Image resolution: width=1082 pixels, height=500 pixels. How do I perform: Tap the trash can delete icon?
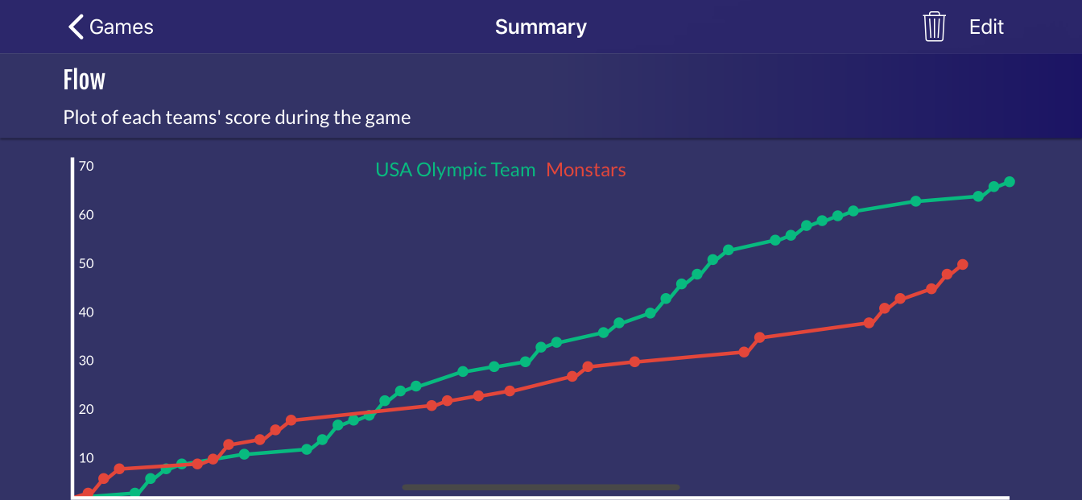coord(934,27)
